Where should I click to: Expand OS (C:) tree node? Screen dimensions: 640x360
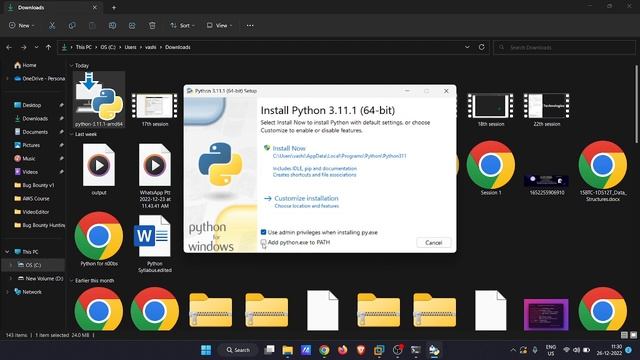click(11, 265)
